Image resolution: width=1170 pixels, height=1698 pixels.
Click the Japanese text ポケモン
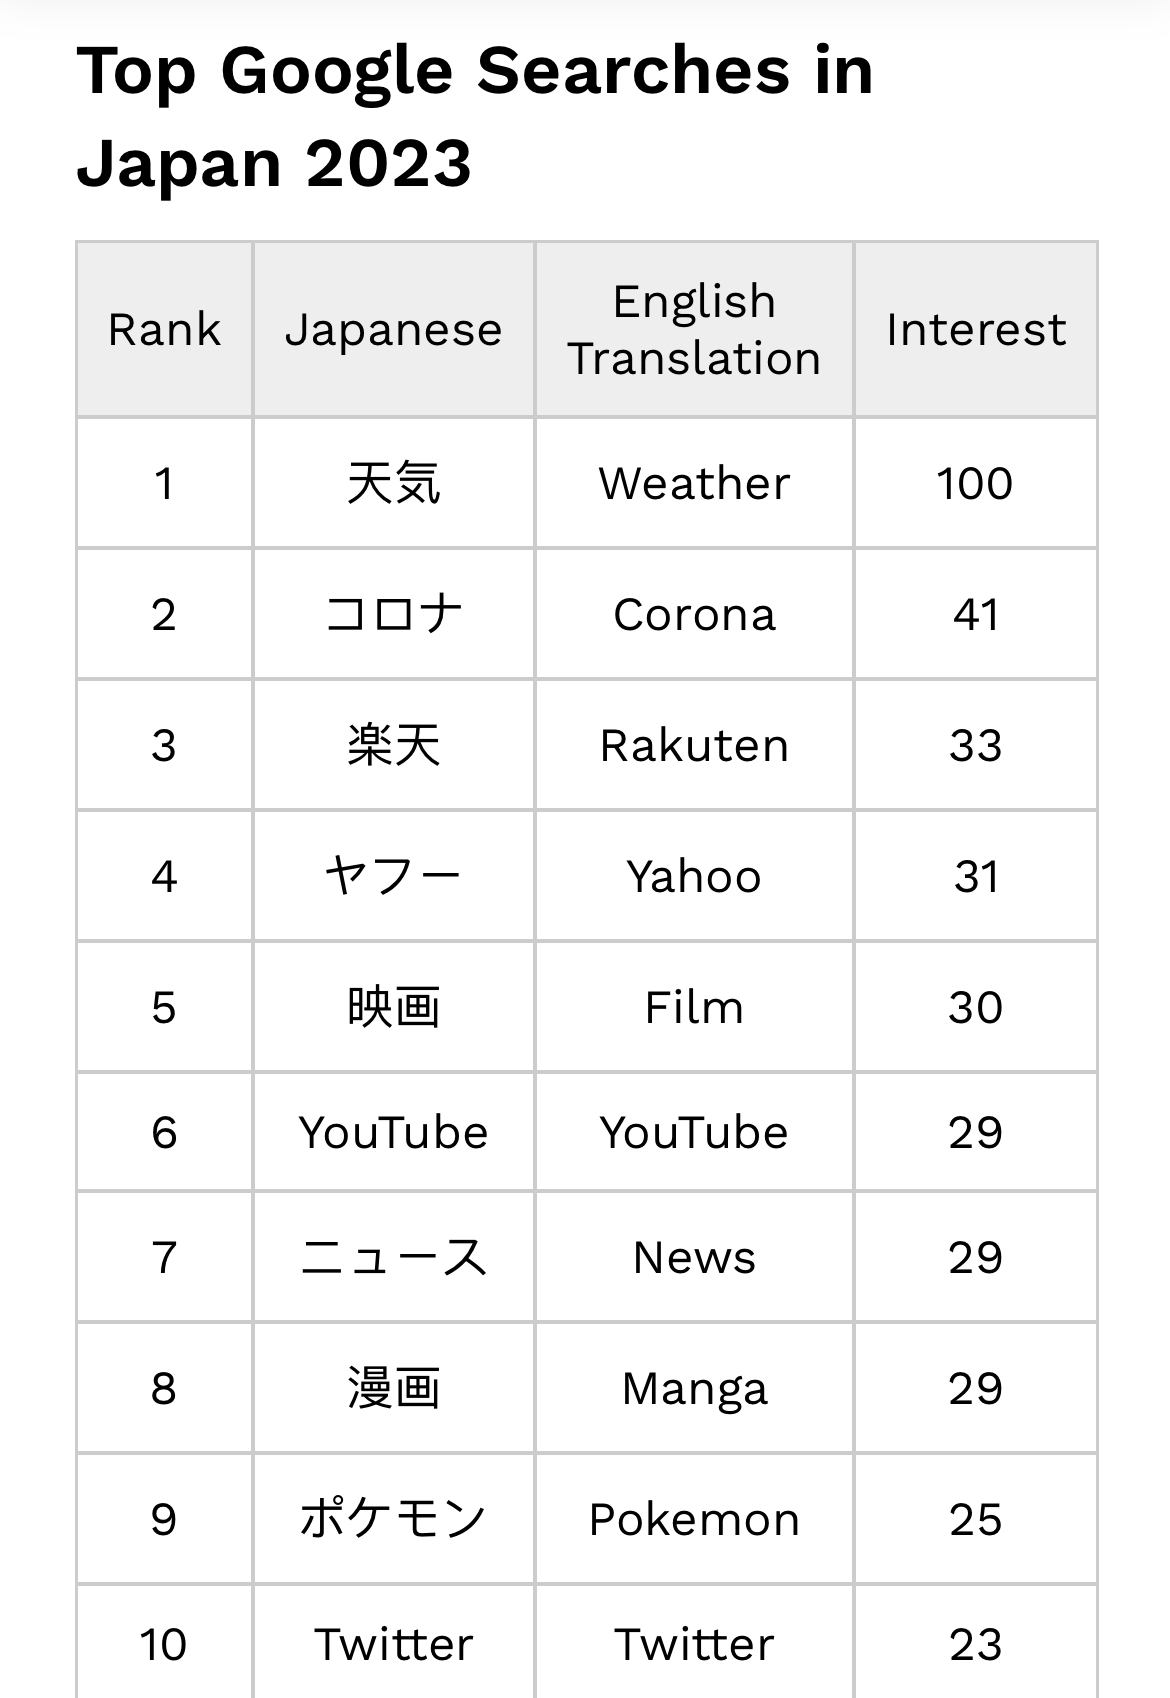click(x=393, y=1520)
